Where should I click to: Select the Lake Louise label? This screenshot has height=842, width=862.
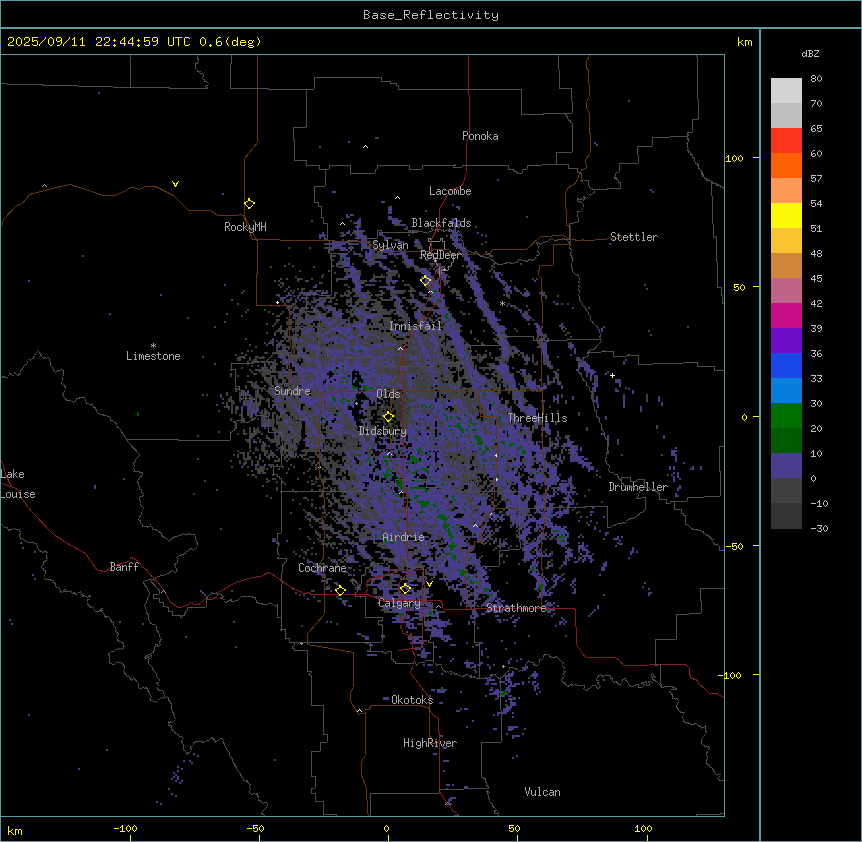[x=18, y=484]
